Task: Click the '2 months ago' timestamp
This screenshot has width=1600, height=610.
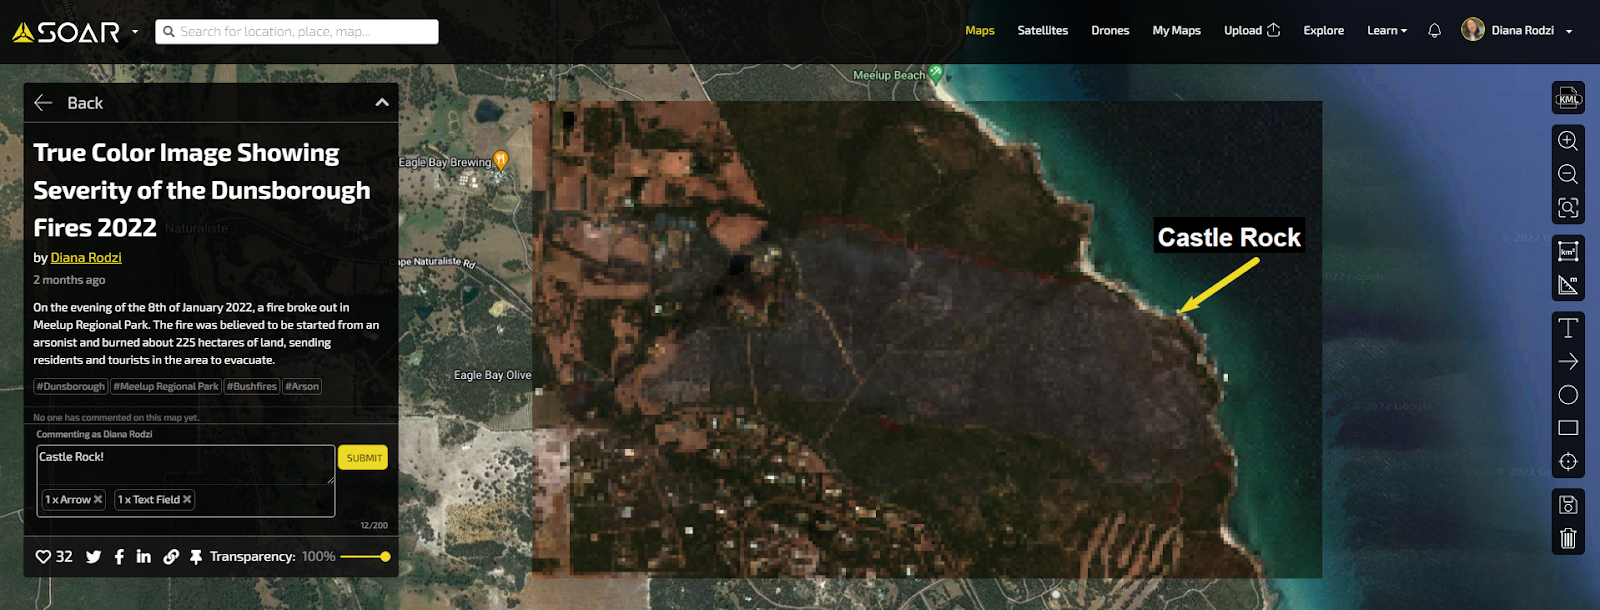Action: click(x=69, y=280)
